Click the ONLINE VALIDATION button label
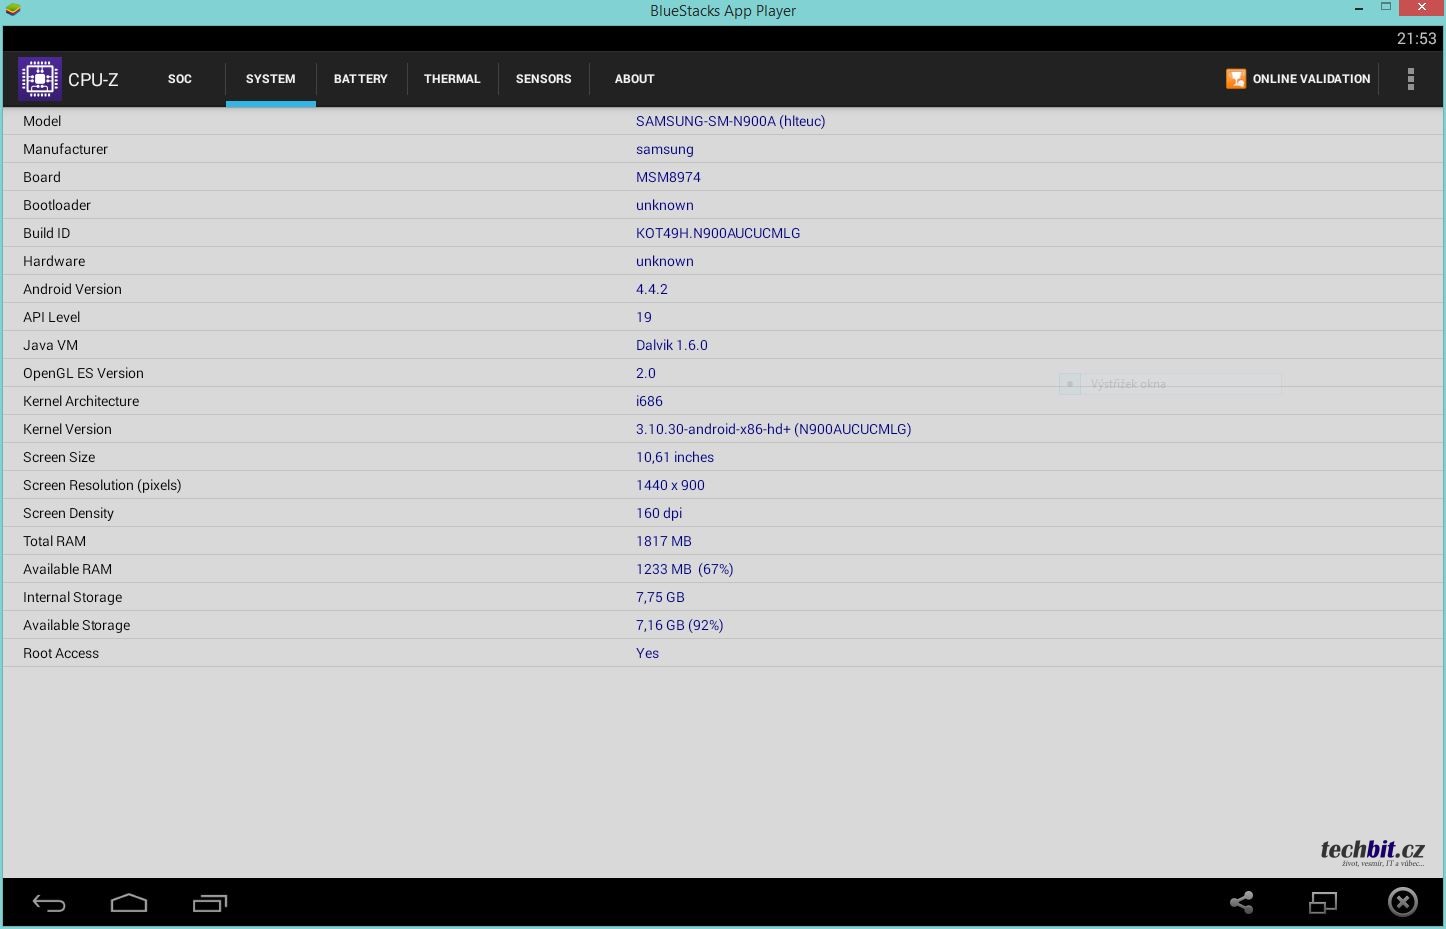 (1311, 79)
